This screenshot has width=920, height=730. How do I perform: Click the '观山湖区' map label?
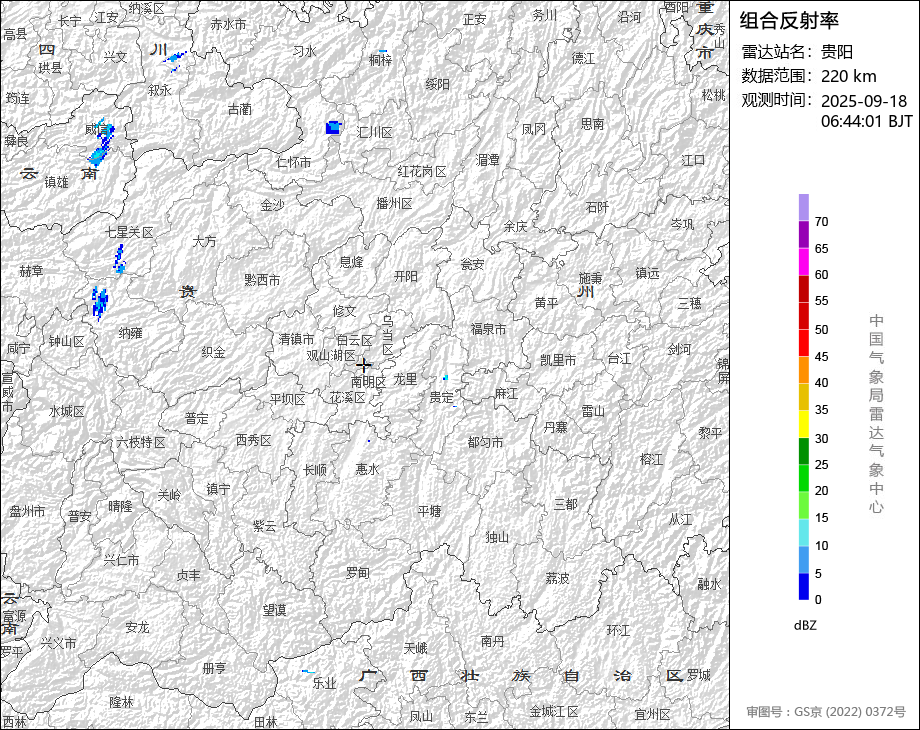(x=331, y=356)
